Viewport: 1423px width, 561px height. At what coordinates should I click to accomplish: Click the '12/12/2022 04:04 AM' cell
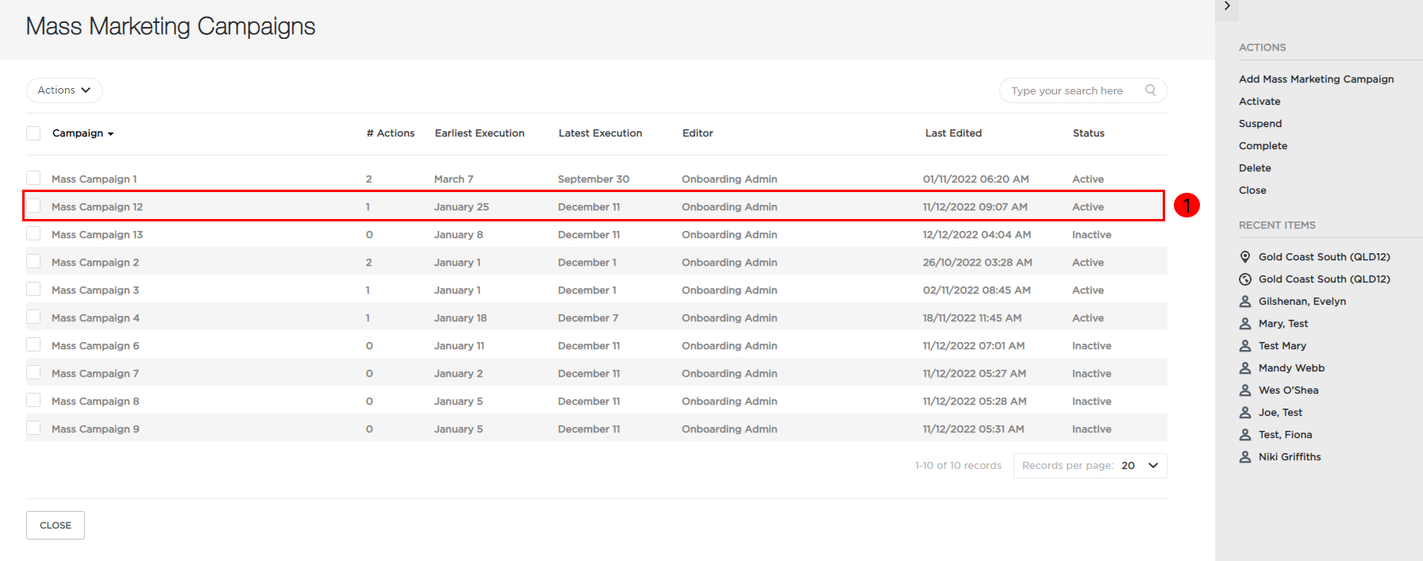(x=977, y=235)
